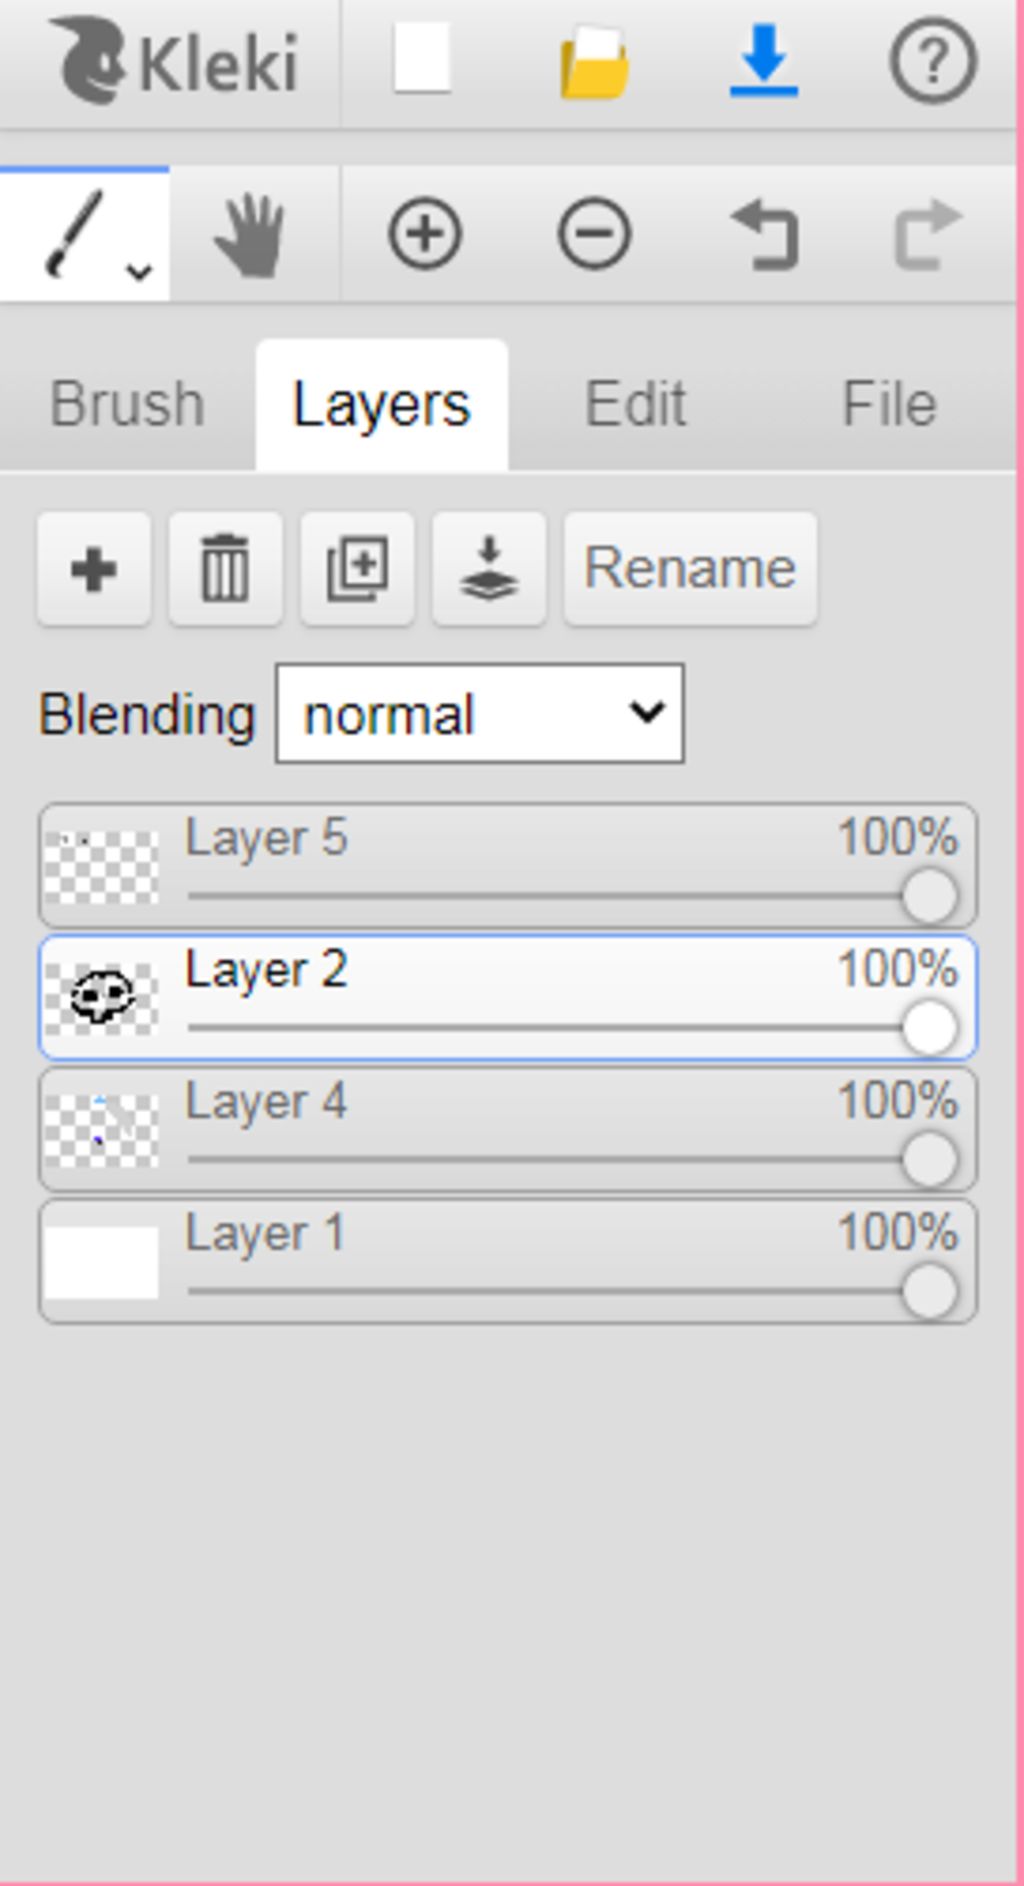
Task: Click the Rename button
Action: point(690,569)
